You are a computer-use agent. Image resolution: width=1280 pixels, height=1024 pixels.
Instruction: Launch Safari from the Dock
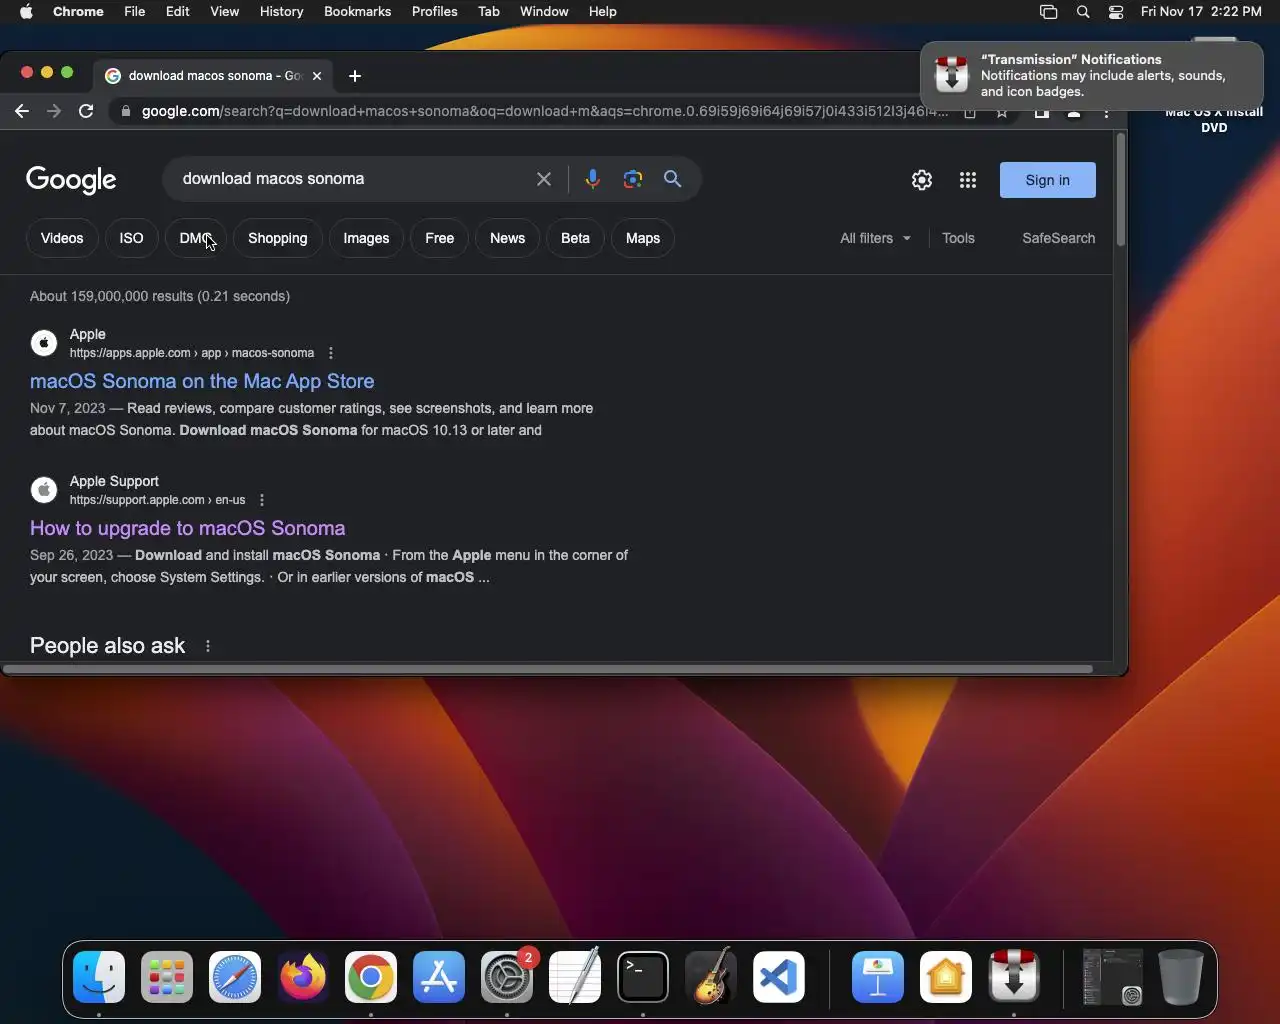[x=235, y=977]
